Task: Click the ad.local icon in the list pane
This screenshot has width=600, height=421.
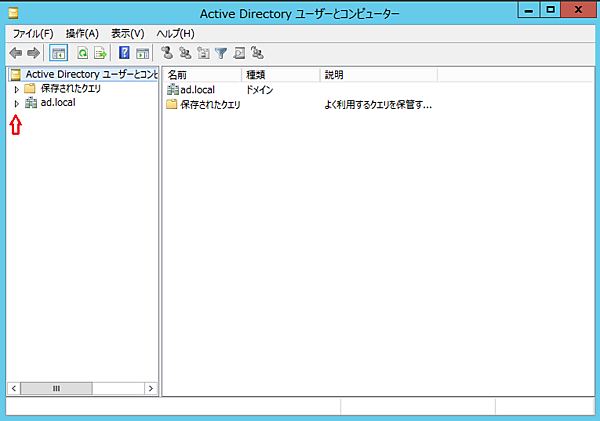Action: (173, 90)
